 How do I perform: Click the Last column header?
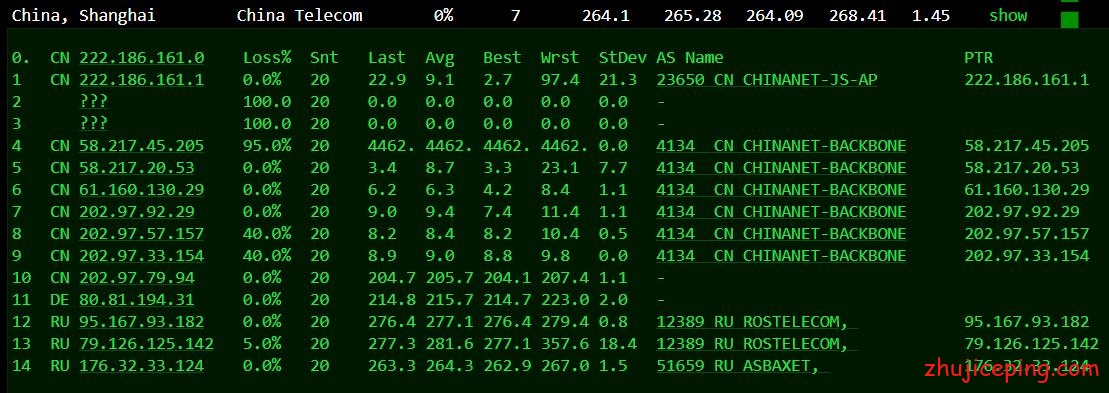(387, 58)
